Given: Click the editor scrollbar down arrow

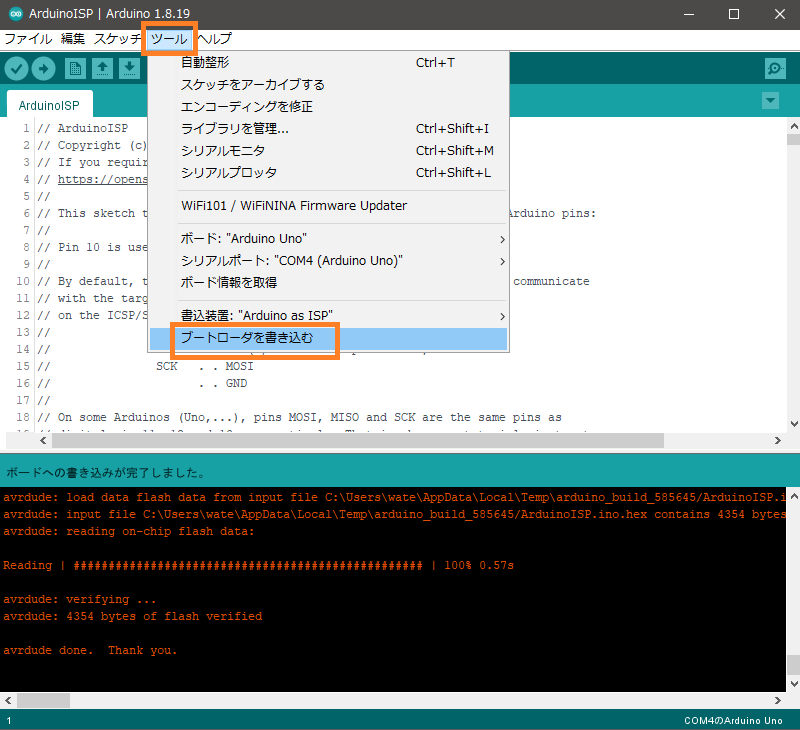Looking at the screenshot, I should (793, 424).
